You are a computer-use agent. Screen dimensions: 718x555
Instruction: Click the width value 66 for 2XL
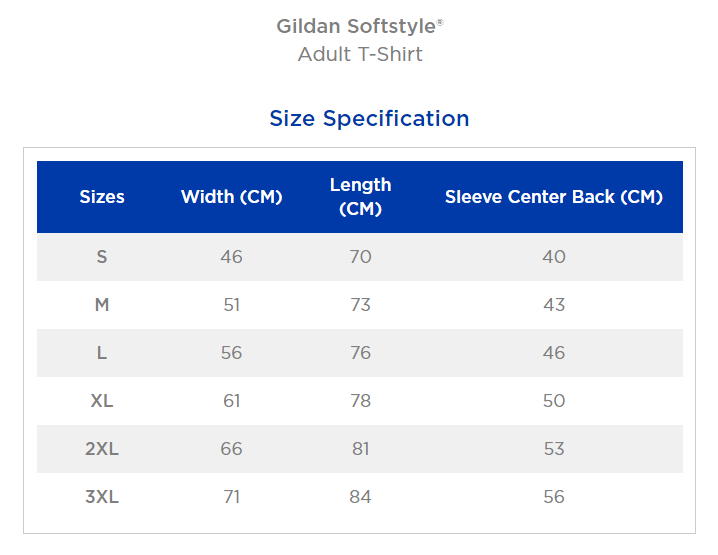[232, 449]
